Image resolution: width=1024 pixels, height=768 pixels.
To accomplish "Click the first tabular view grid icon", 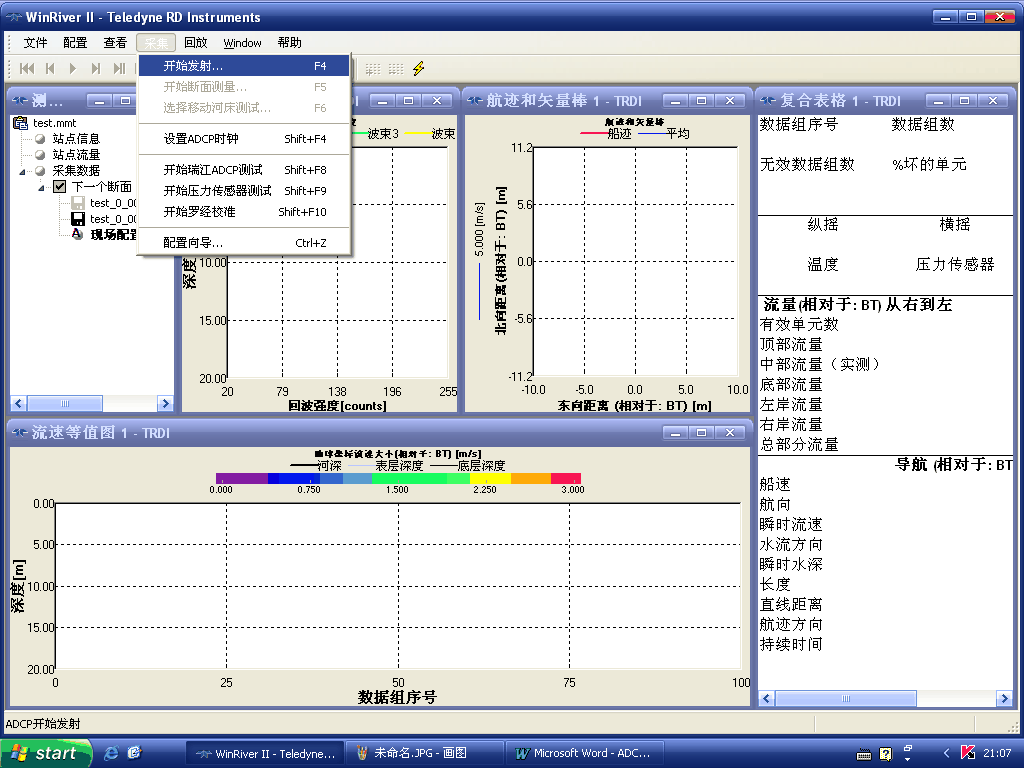I will pyautogui.click(x=373, y=67).
